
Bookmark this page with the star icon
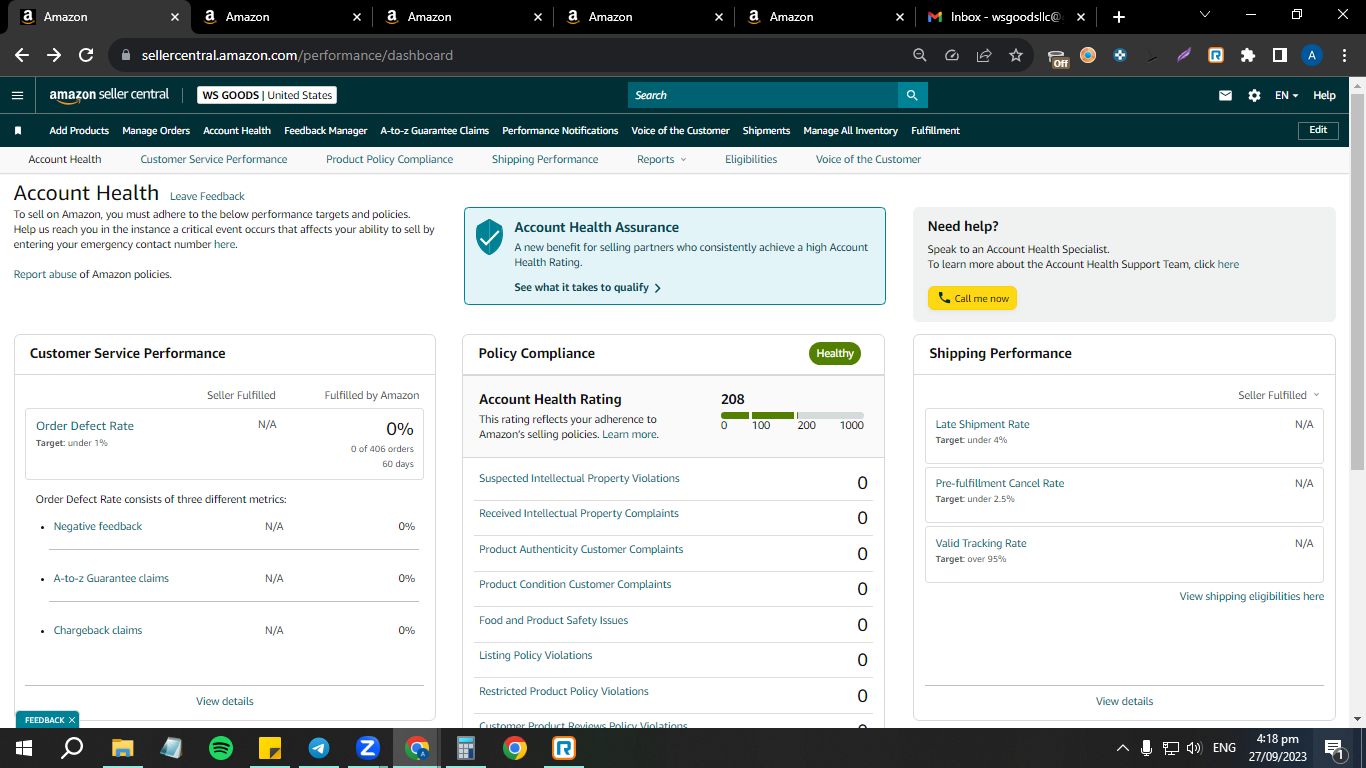1016,55
